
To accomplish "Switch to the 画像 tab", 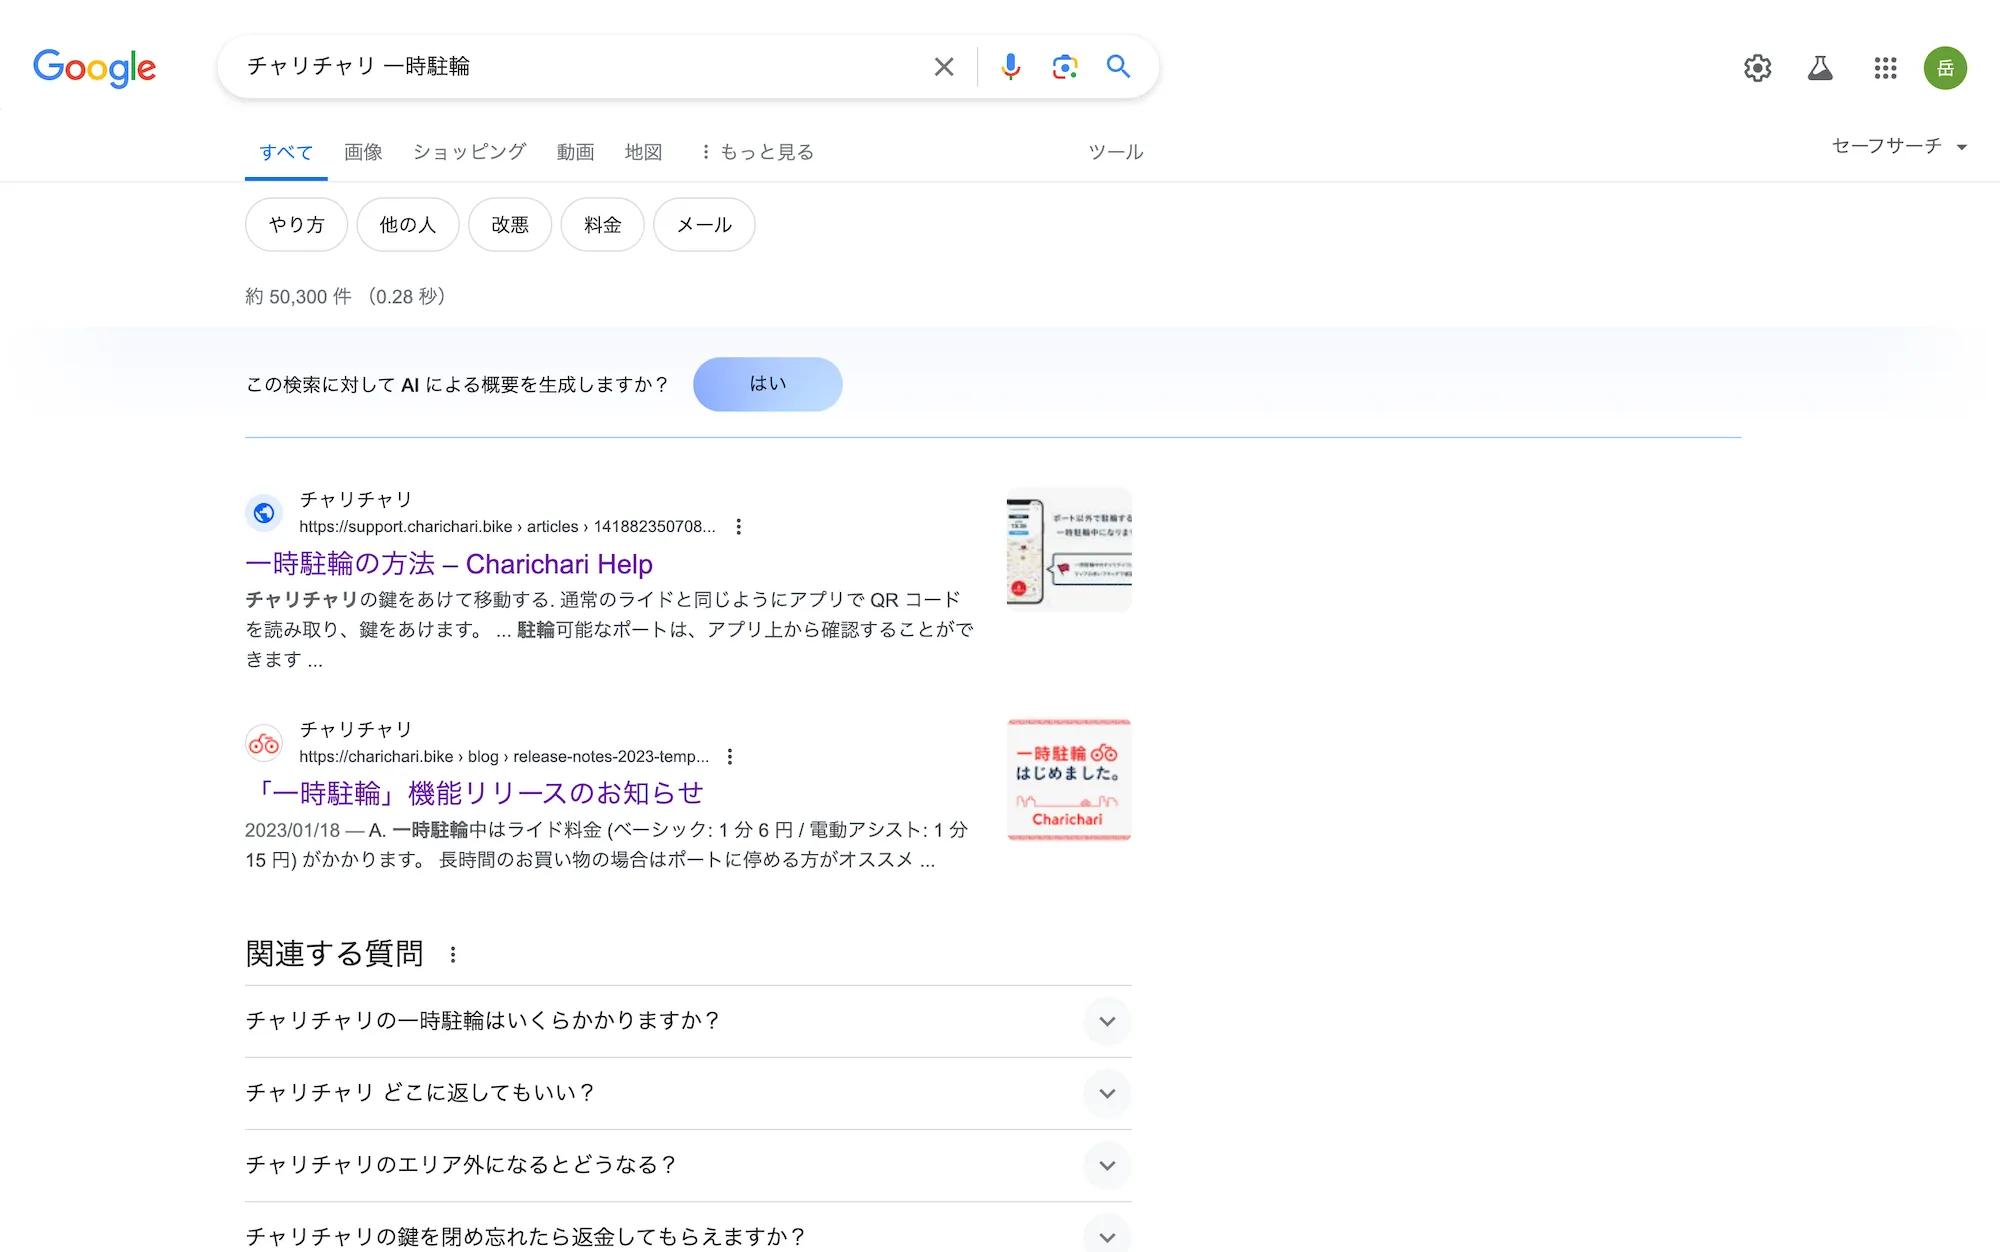I will [363, 152].
